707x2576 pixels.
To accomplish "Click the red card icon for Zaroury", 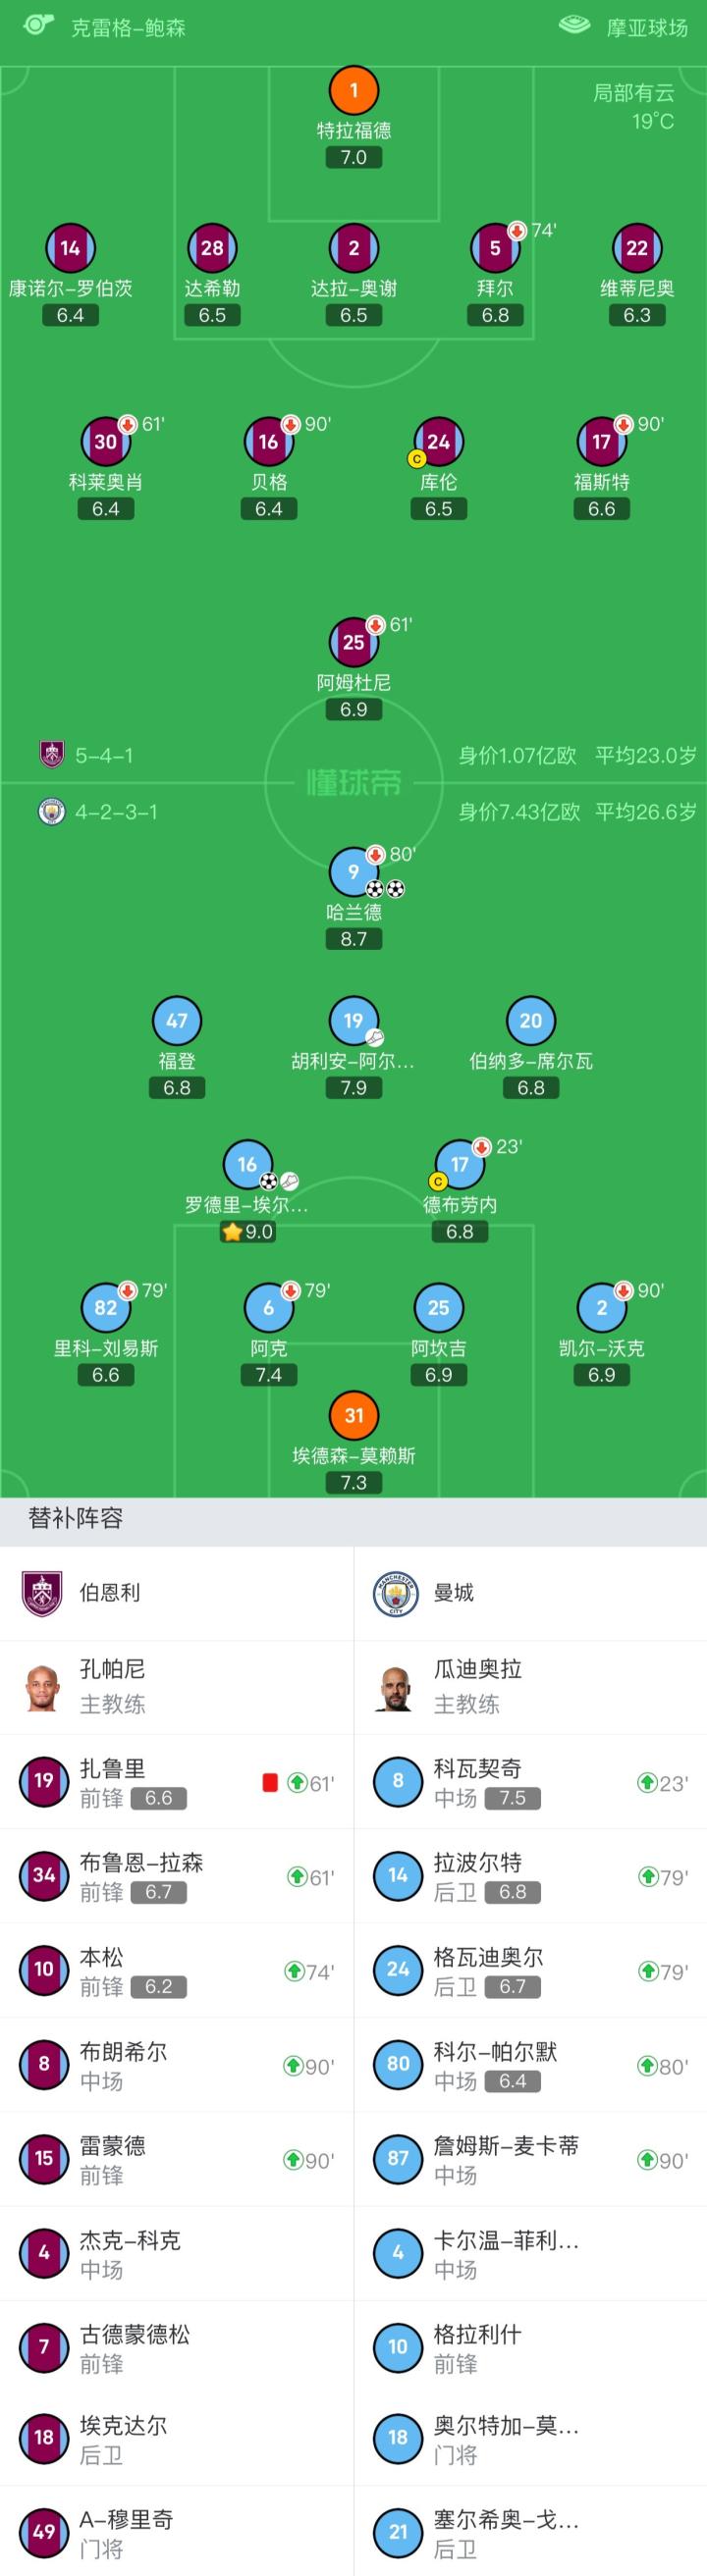I will pos(270,1782).
